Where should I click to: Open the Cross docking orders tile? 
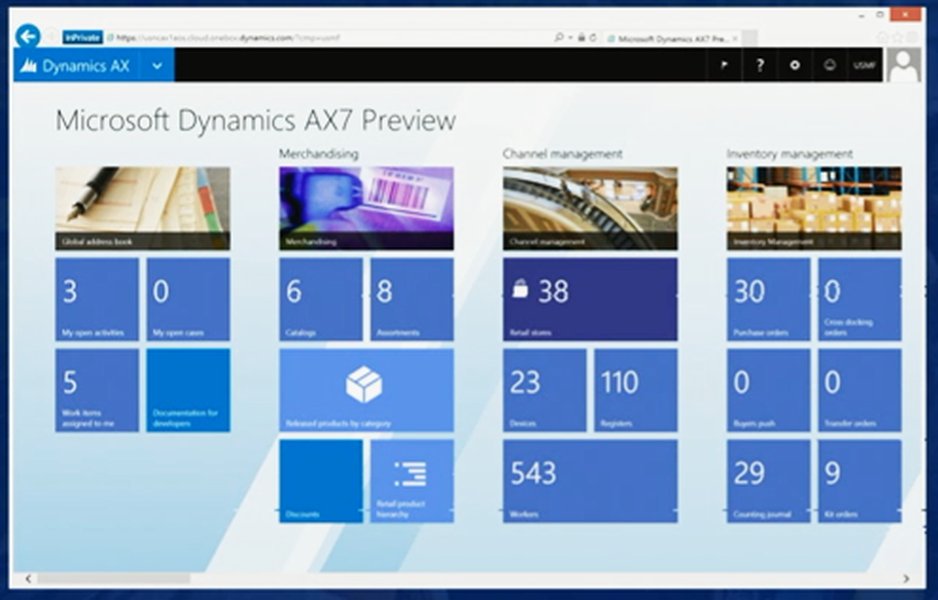pos(860,299)
